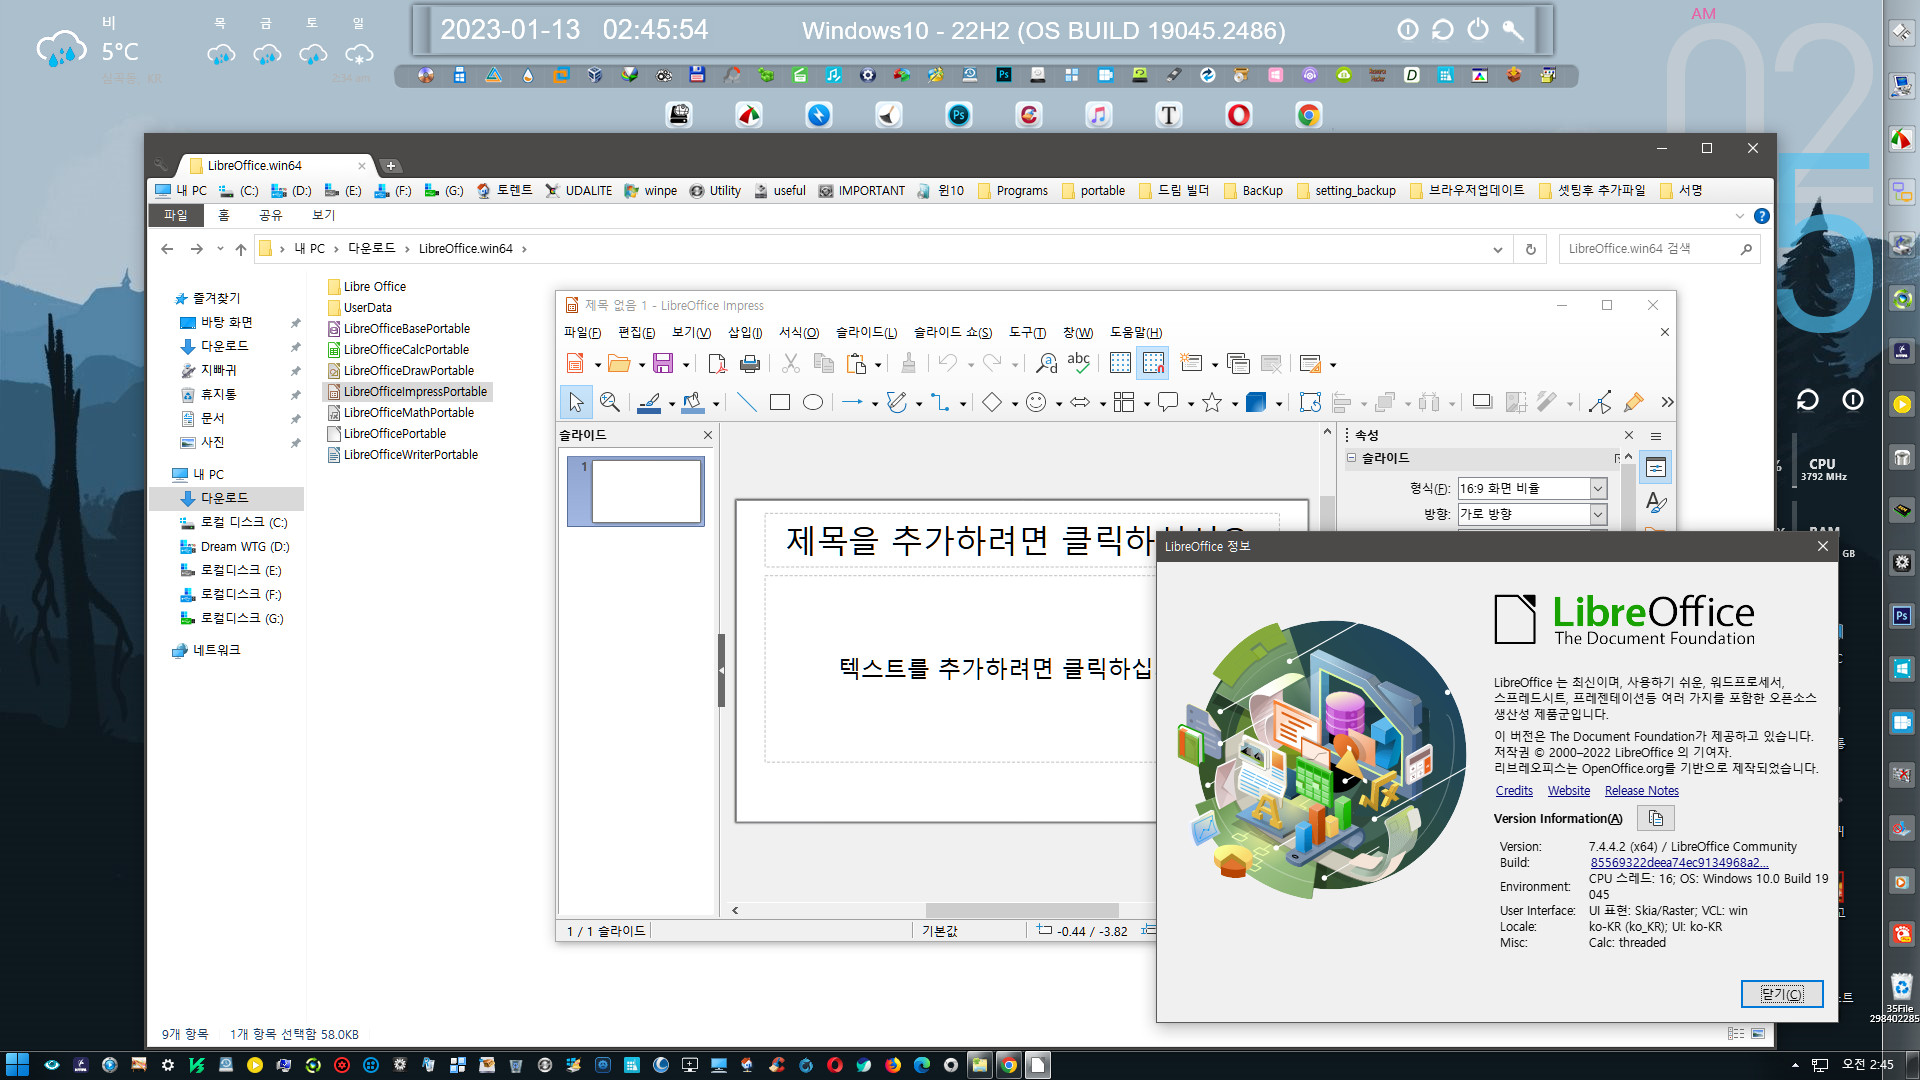Toggle 3D Objects extrusion button

pos(1256,402)
